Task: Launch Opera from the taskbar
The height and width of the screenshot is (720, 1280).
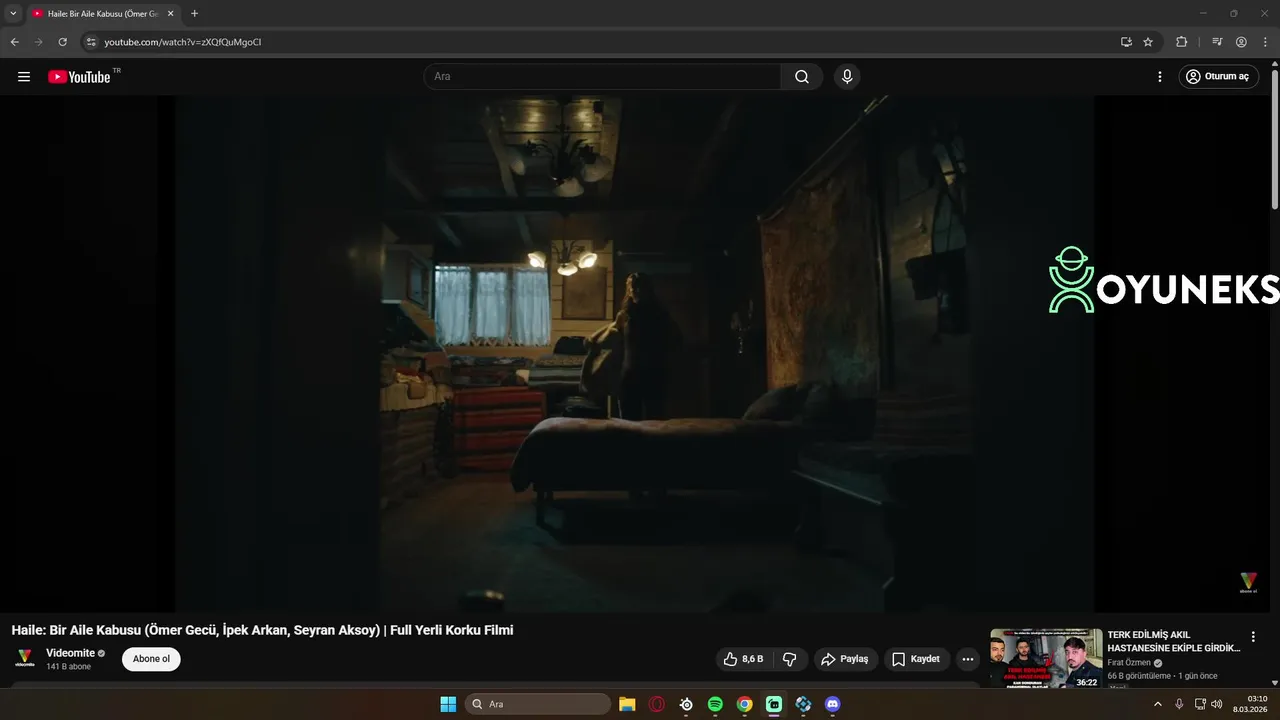Action: 656,704
